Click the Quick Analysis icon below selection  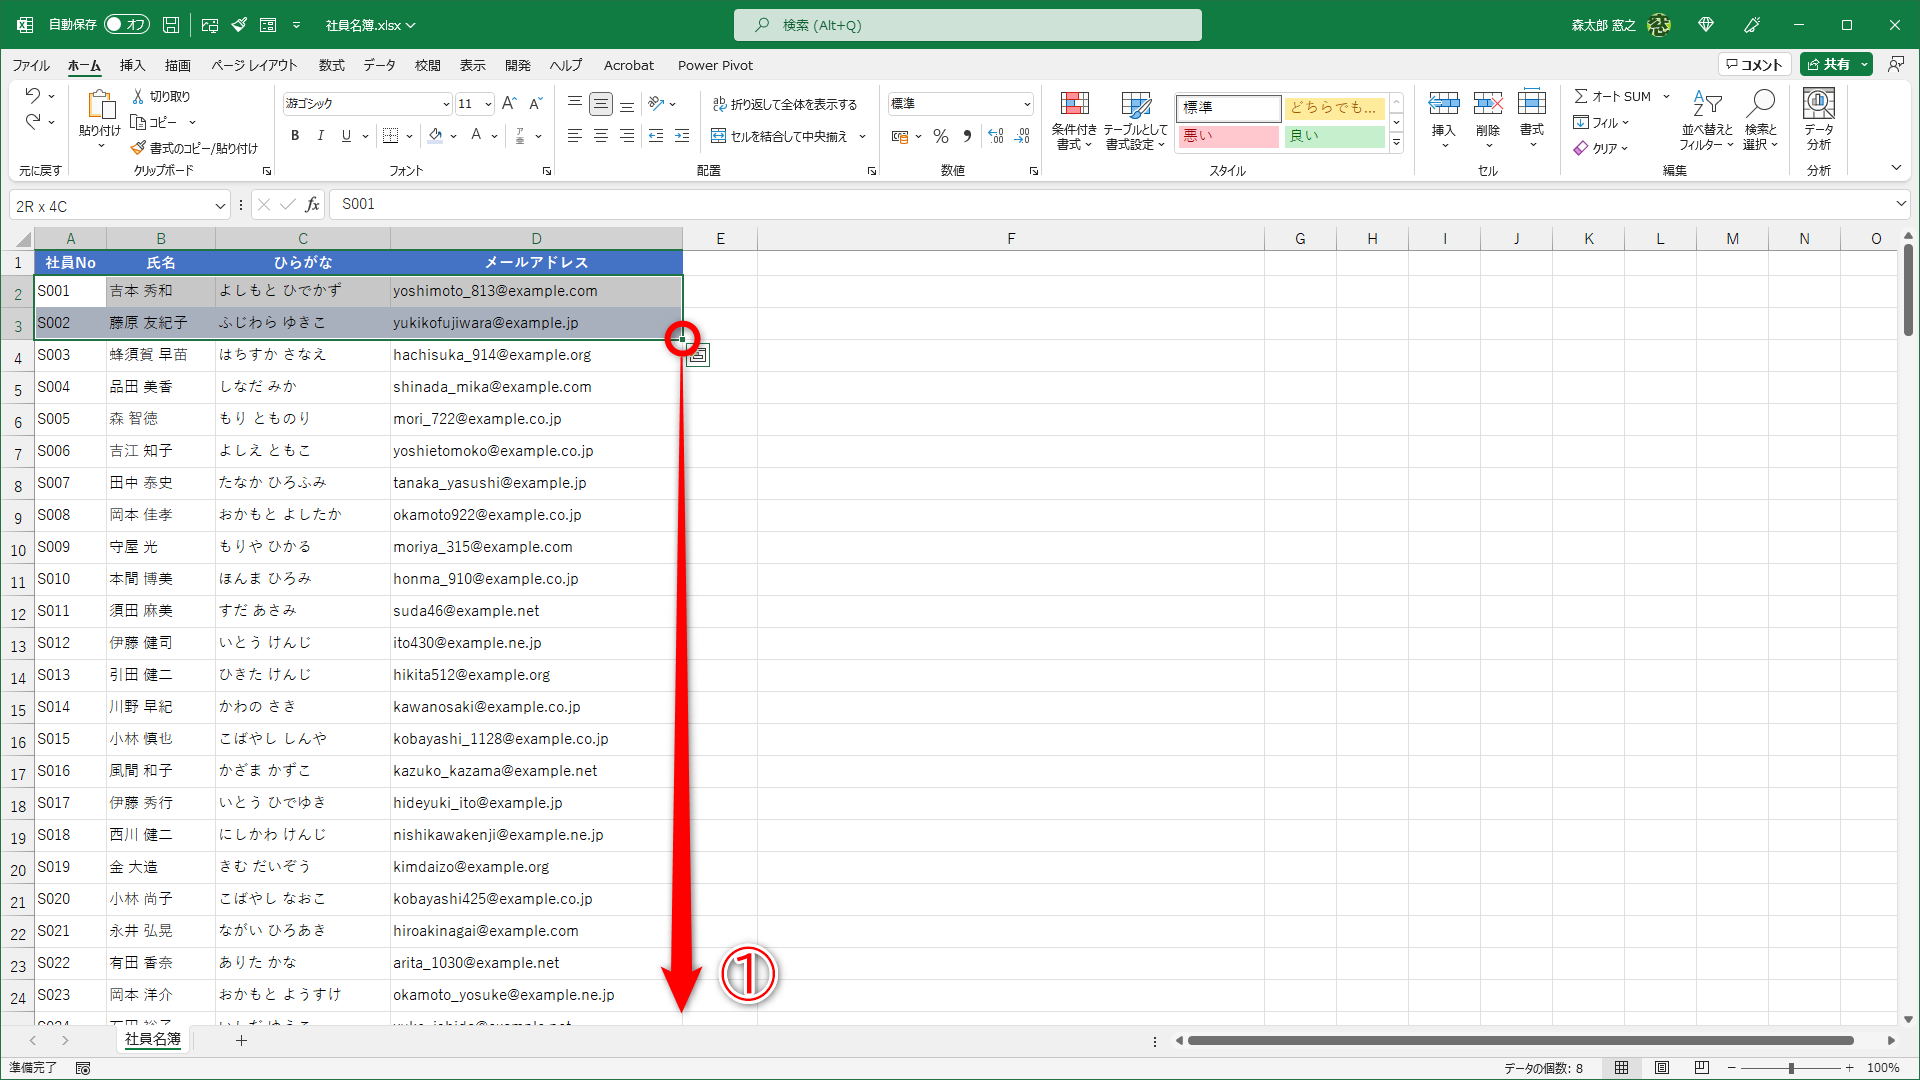pyautogui.click(x=698, y=355)
